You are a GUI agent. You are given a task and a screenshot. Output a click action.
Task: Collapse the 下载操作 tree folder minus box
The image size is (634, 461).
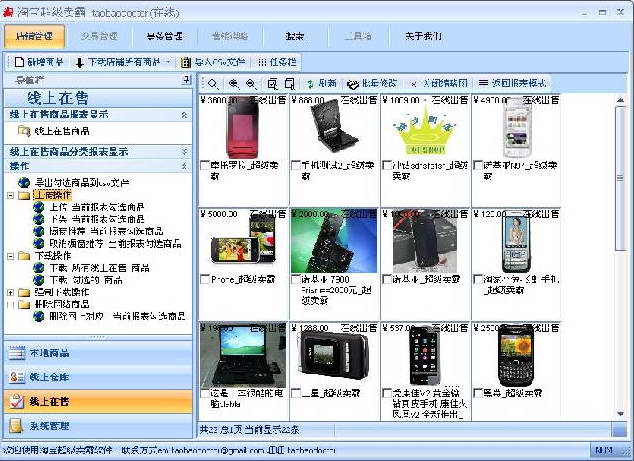[11, 256]
